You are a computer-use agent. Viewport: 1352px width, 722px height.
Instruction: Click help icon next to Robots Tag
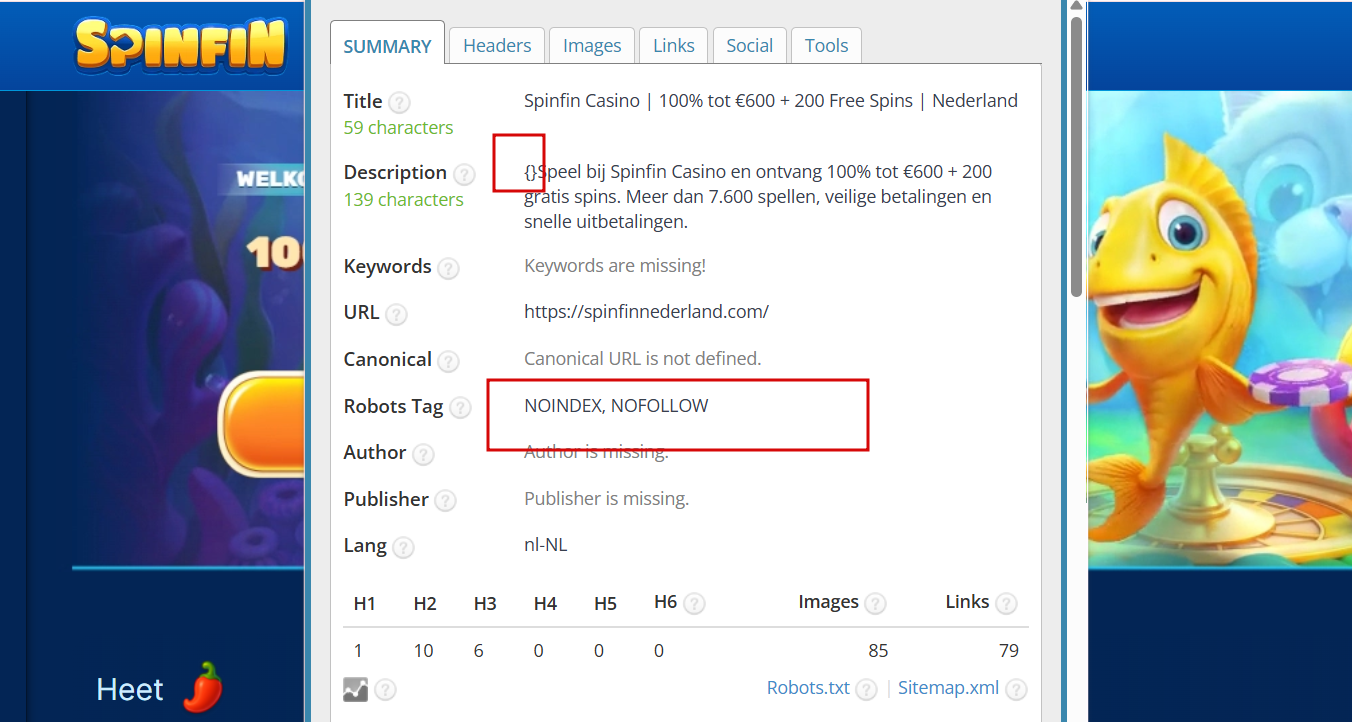[460, 408]
